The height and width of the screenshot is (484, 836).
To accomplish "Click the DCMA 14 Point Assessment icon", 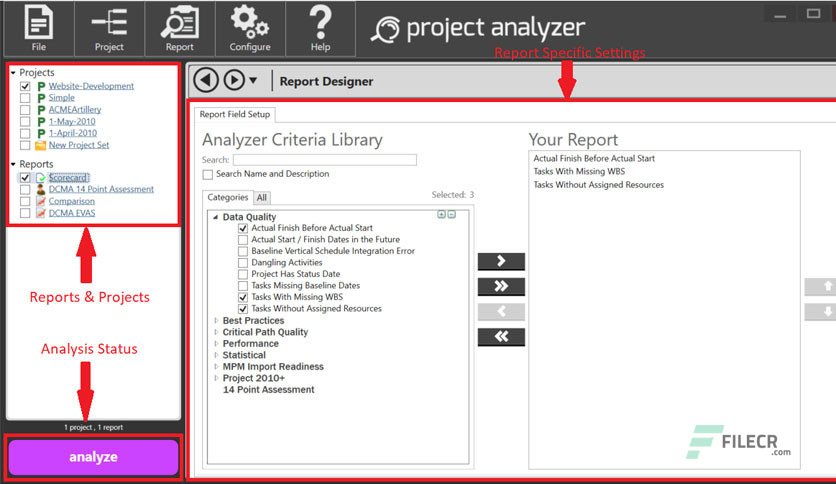I will tap(41, 189).
